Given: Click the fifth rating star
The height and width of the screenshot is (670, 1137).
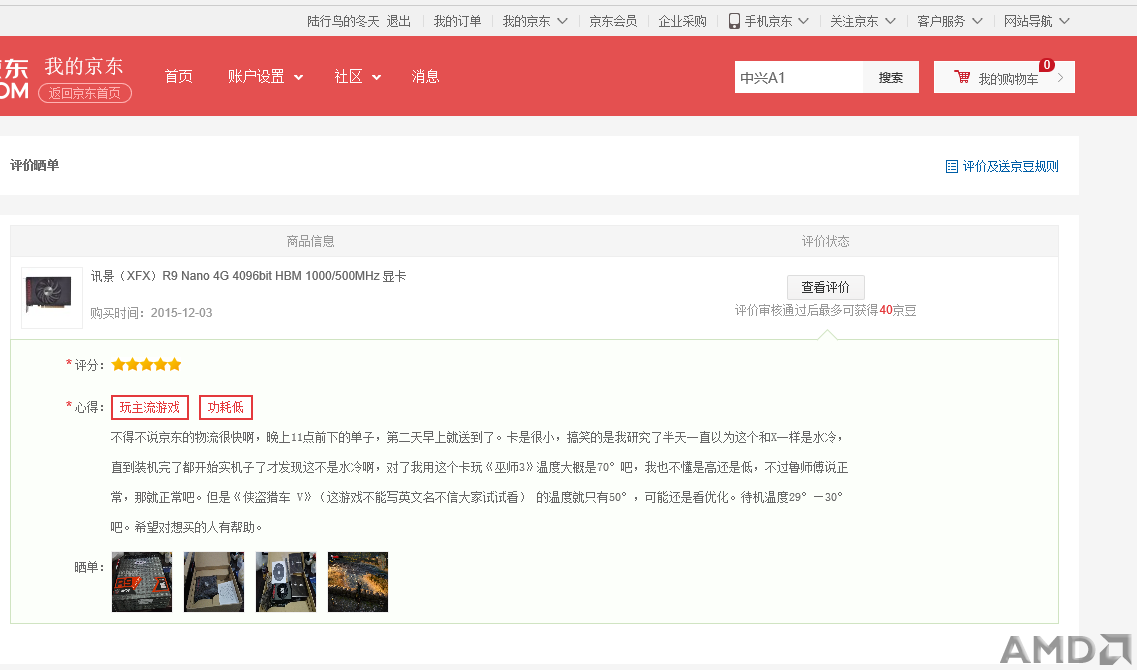Looking at the screenshot, I should 174,365.
